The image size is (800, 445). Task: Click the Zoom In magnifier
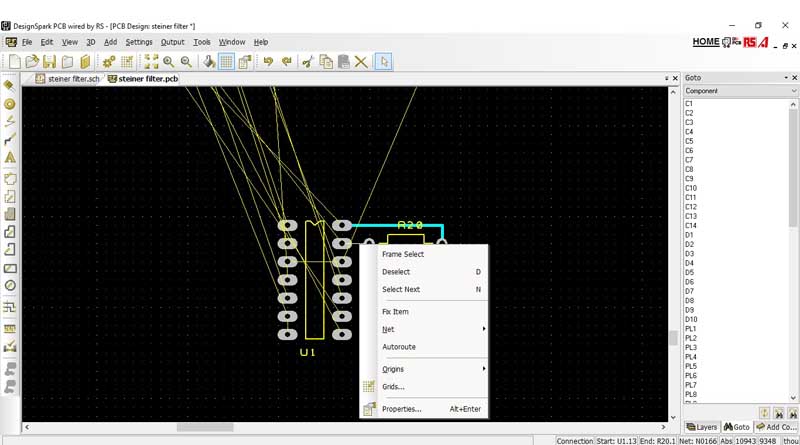(168, 62)
